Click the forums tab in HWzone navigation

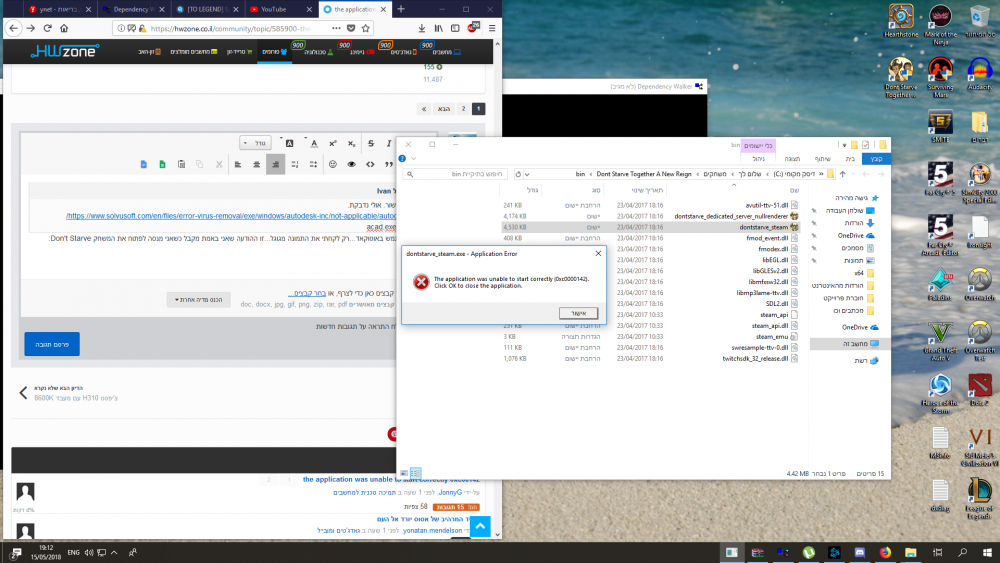275,52
